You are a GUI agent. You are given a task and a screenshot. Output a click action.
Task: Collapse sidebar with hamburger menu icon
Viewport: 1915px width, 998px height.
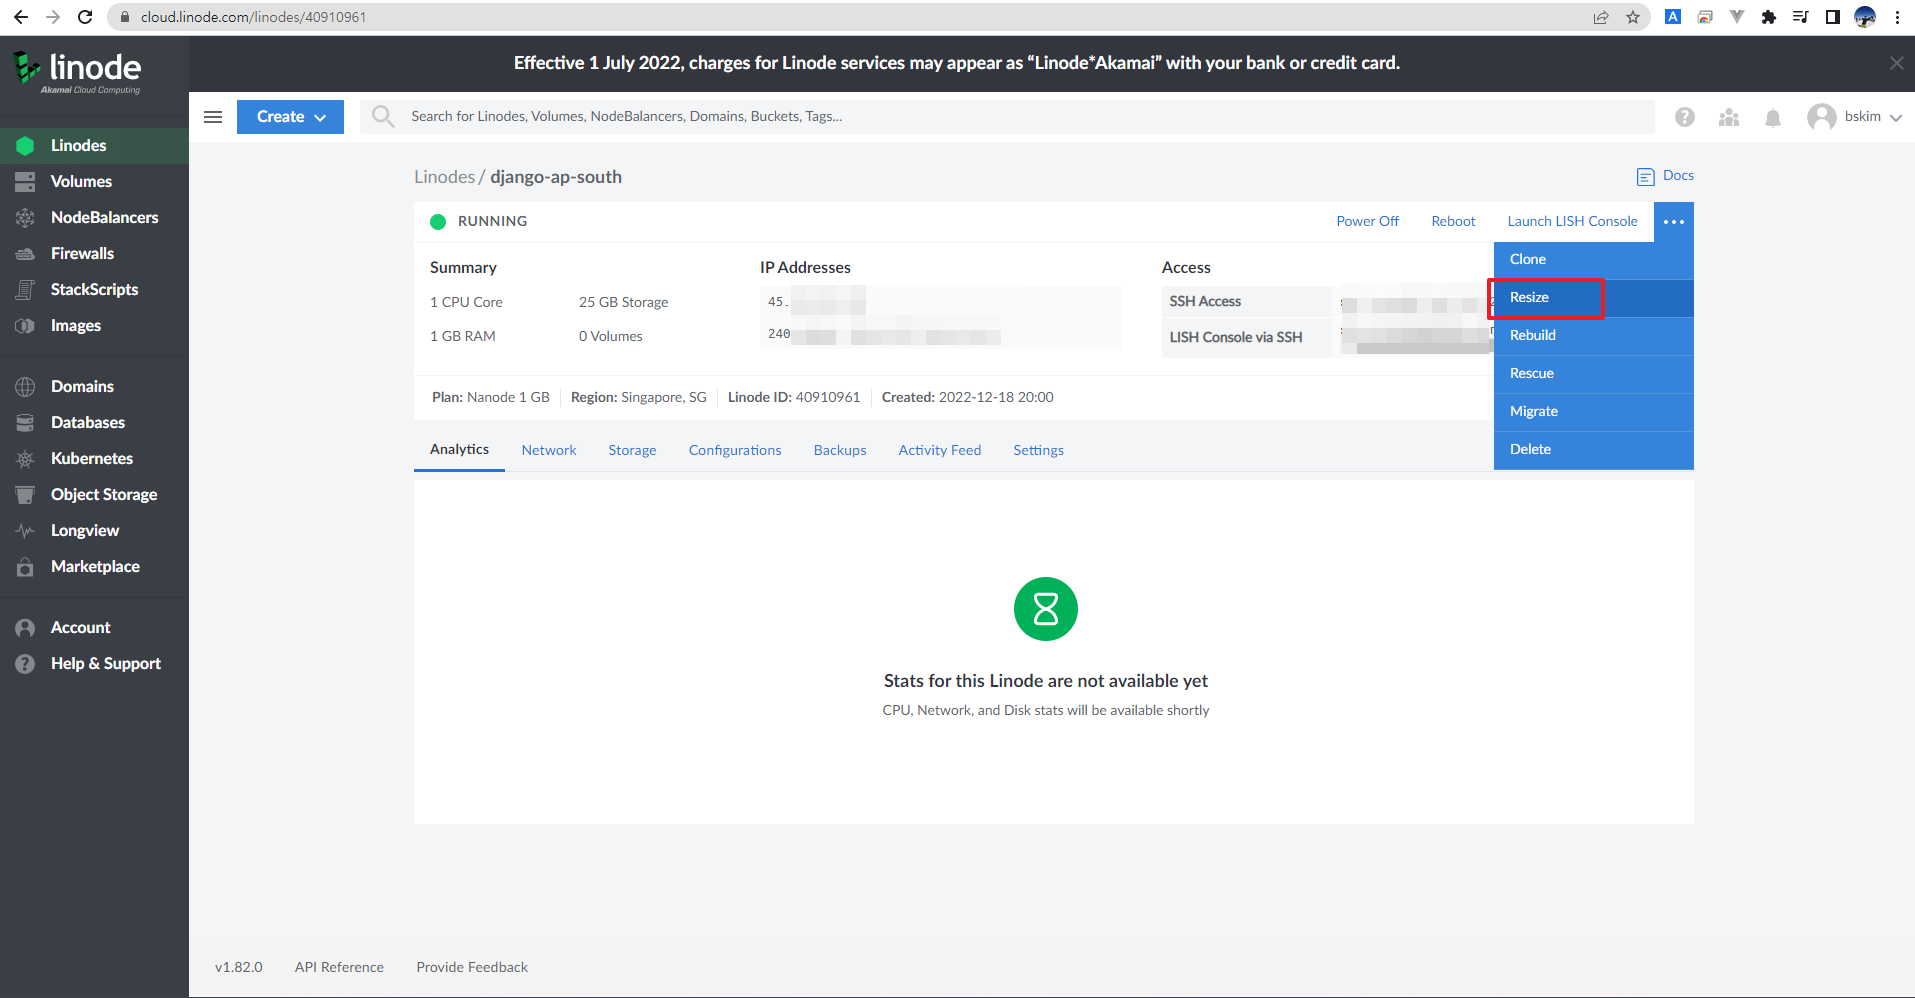213,117
